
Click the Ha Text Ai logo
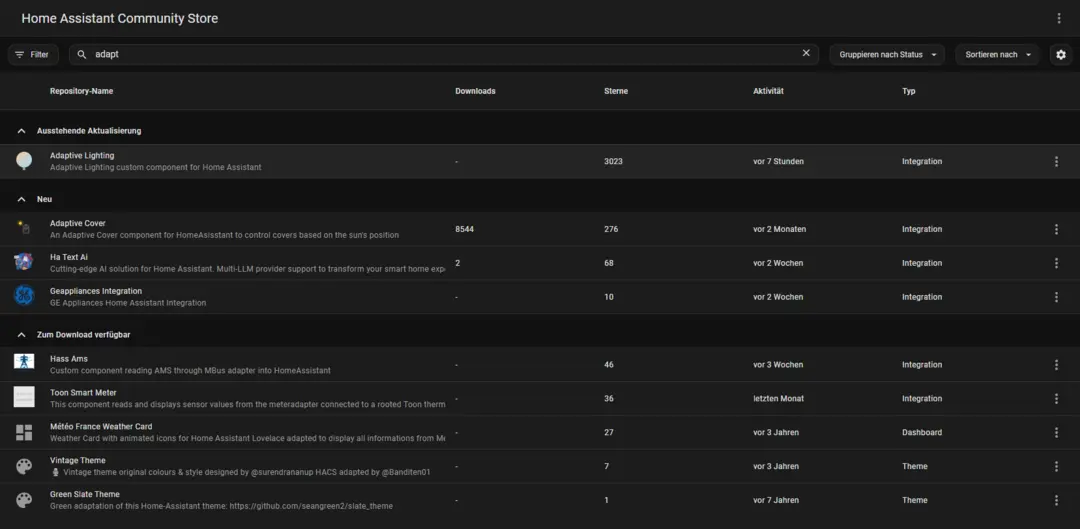[x=24, y=262]
